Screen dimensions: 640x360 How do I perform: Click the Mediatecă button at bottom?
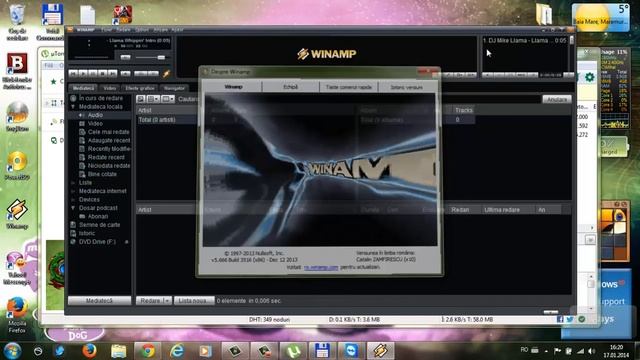pyautogui.click(x=99, y=300)
